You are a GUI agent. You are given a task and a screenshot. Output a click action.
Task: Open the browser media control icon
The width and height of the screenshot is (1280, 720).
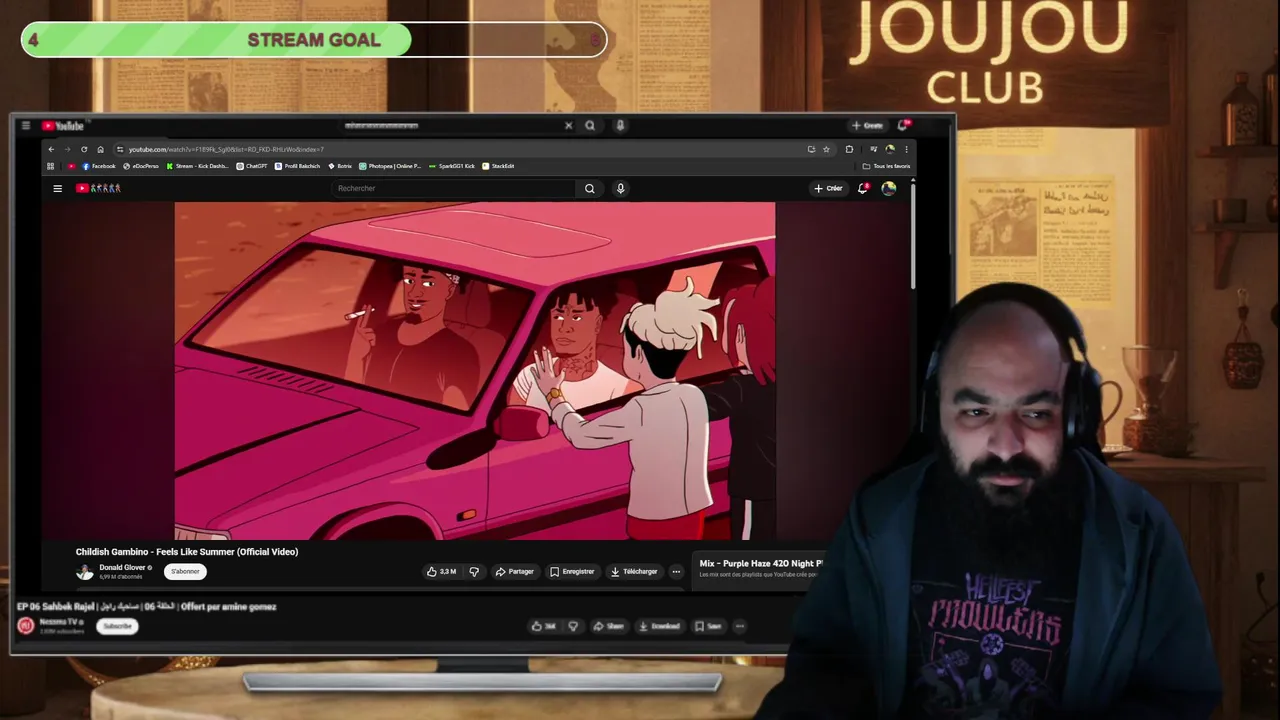873,149
